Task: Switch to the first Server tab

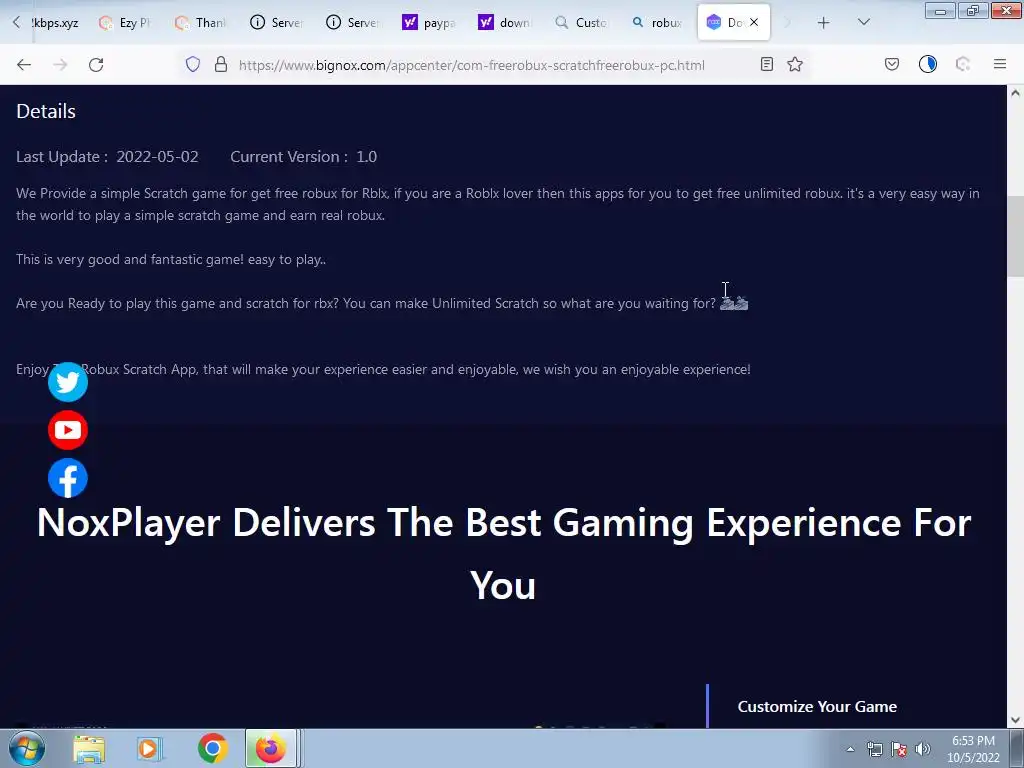Action: [276, 23]
